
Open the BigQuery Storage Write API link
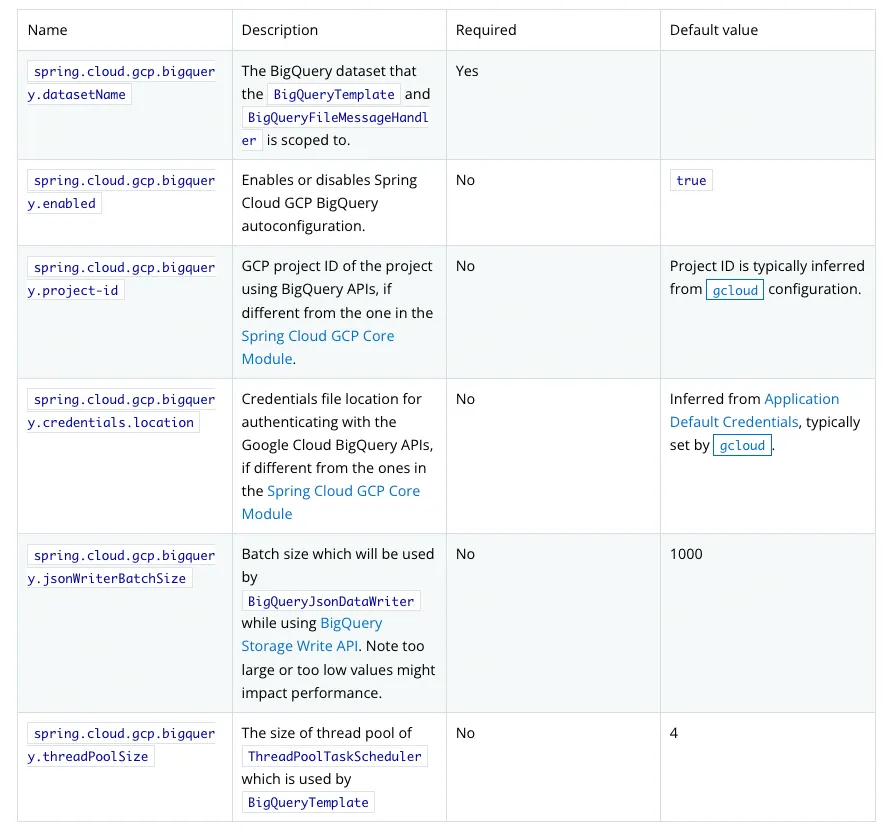[350, 623]
